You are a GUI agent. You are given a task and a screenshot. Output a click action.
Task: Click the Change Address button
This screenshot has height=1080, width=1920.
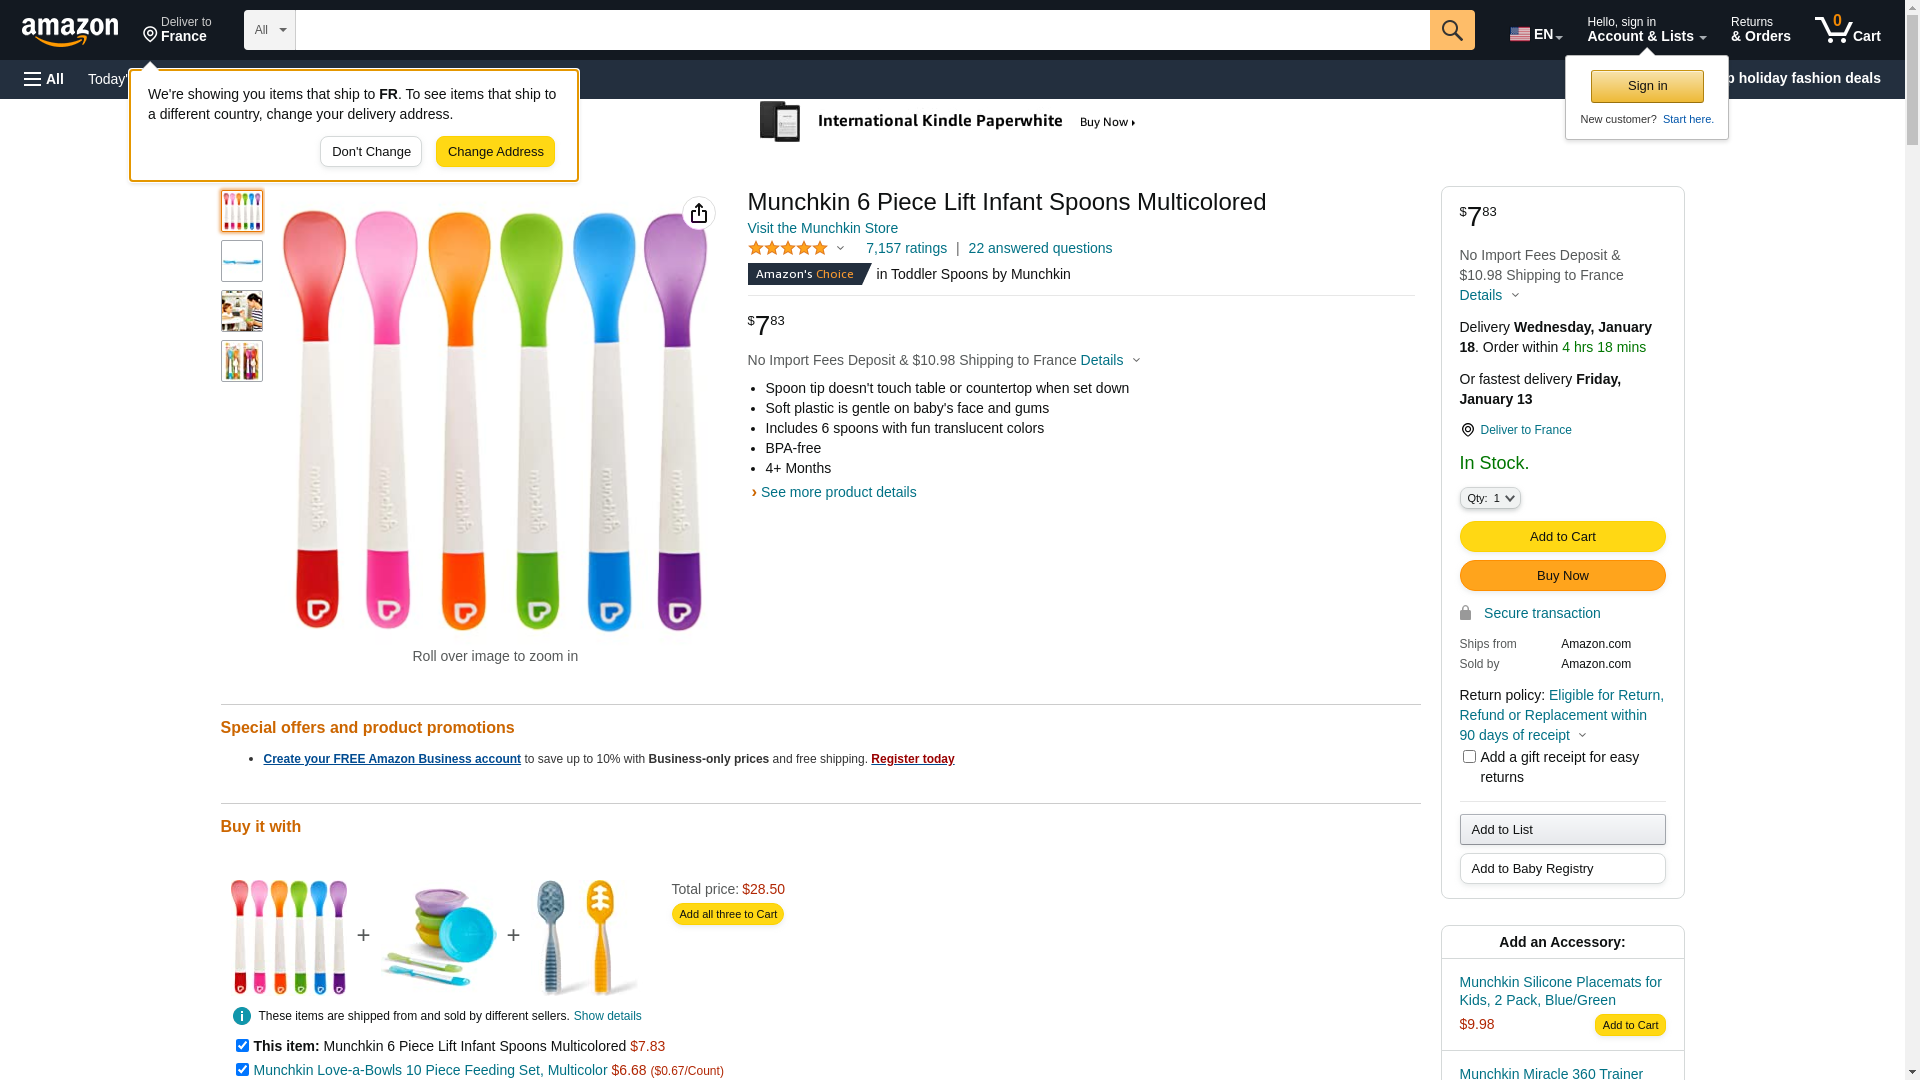click(495, 152)
